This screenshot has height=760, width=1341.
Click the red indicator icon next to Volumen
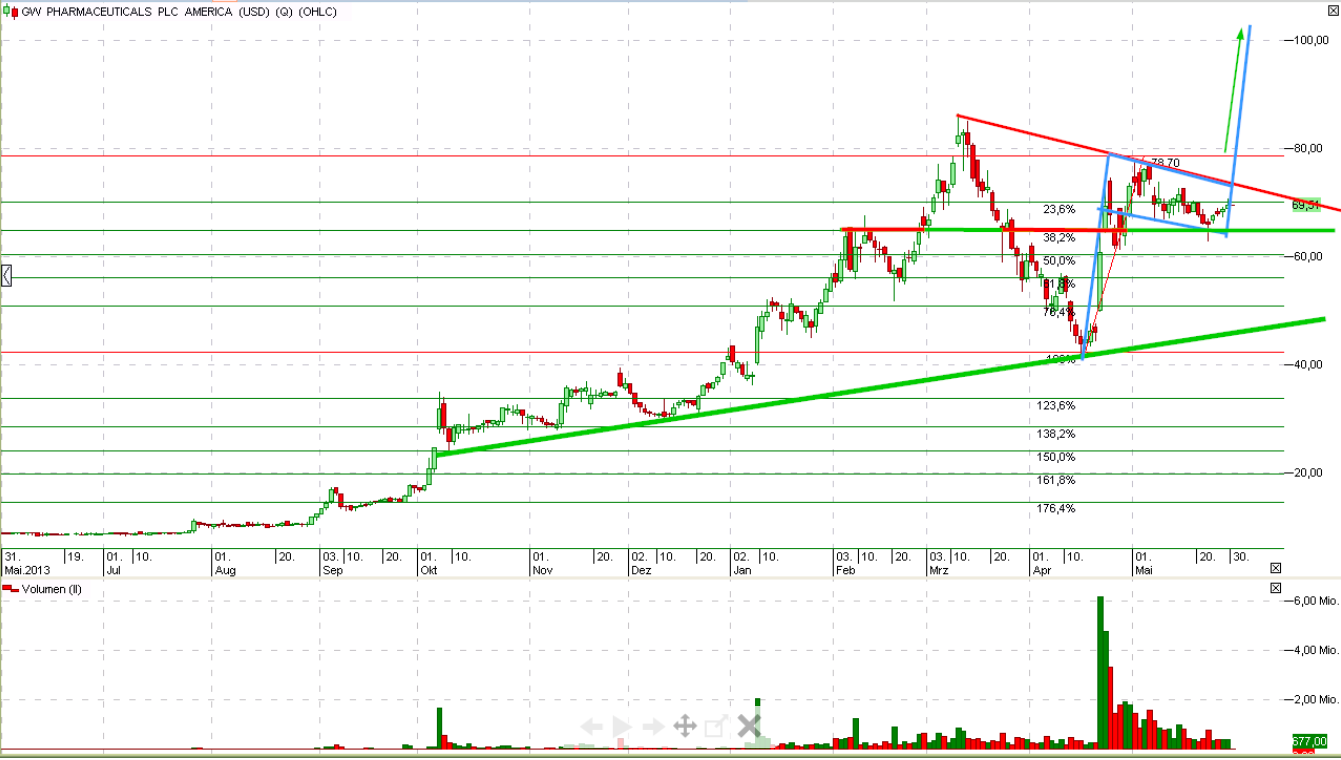coord(11,589)
